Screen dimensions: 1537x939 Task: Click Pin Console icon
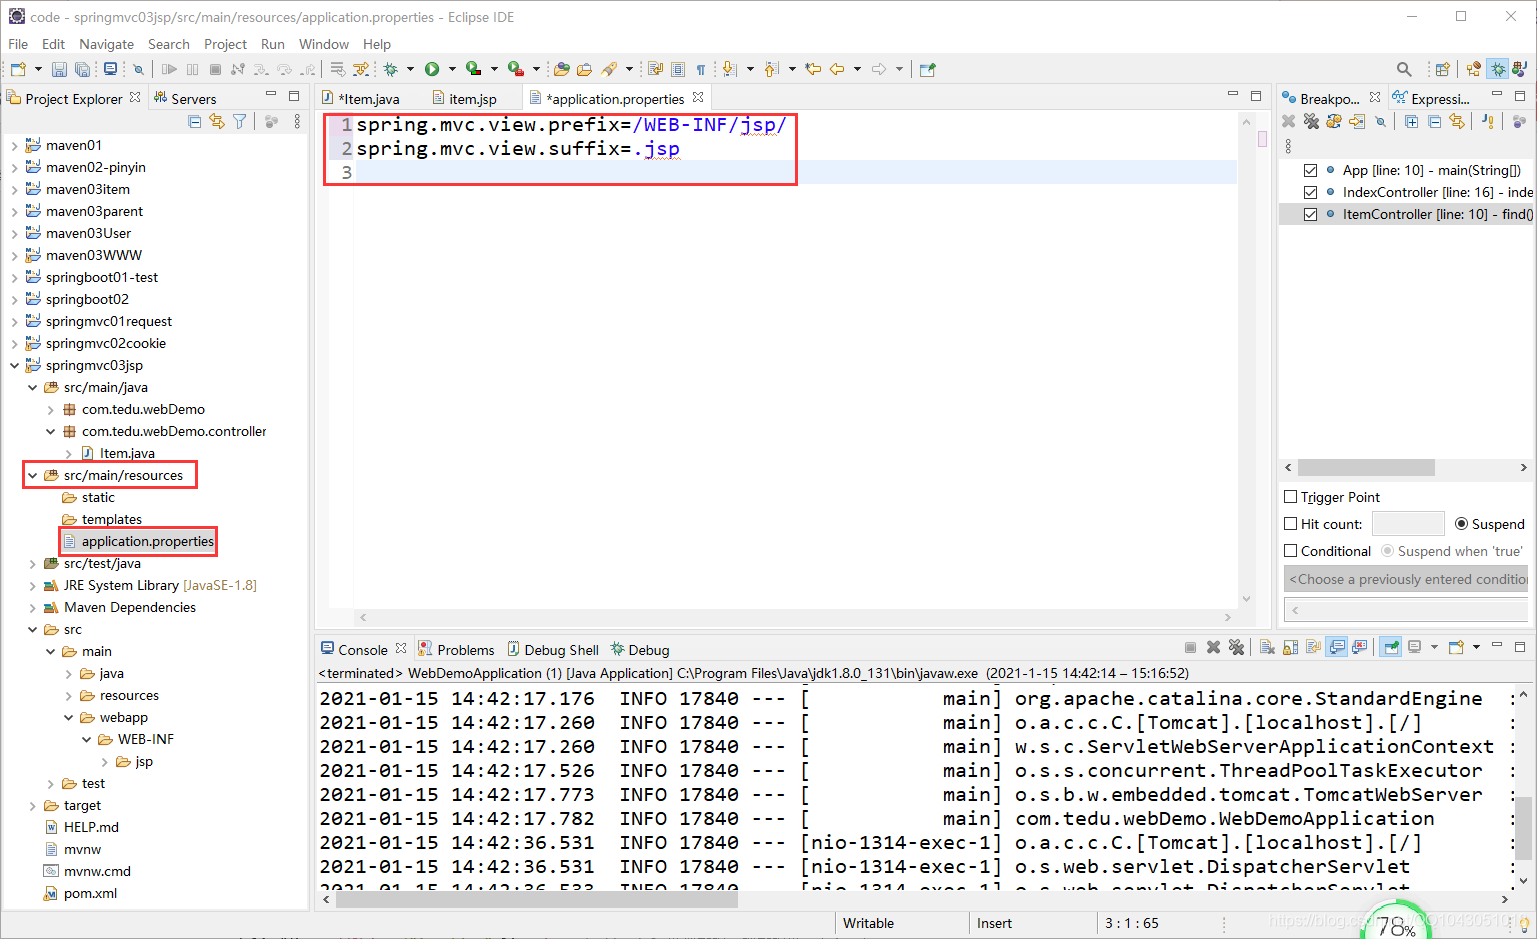(1390, 647)
